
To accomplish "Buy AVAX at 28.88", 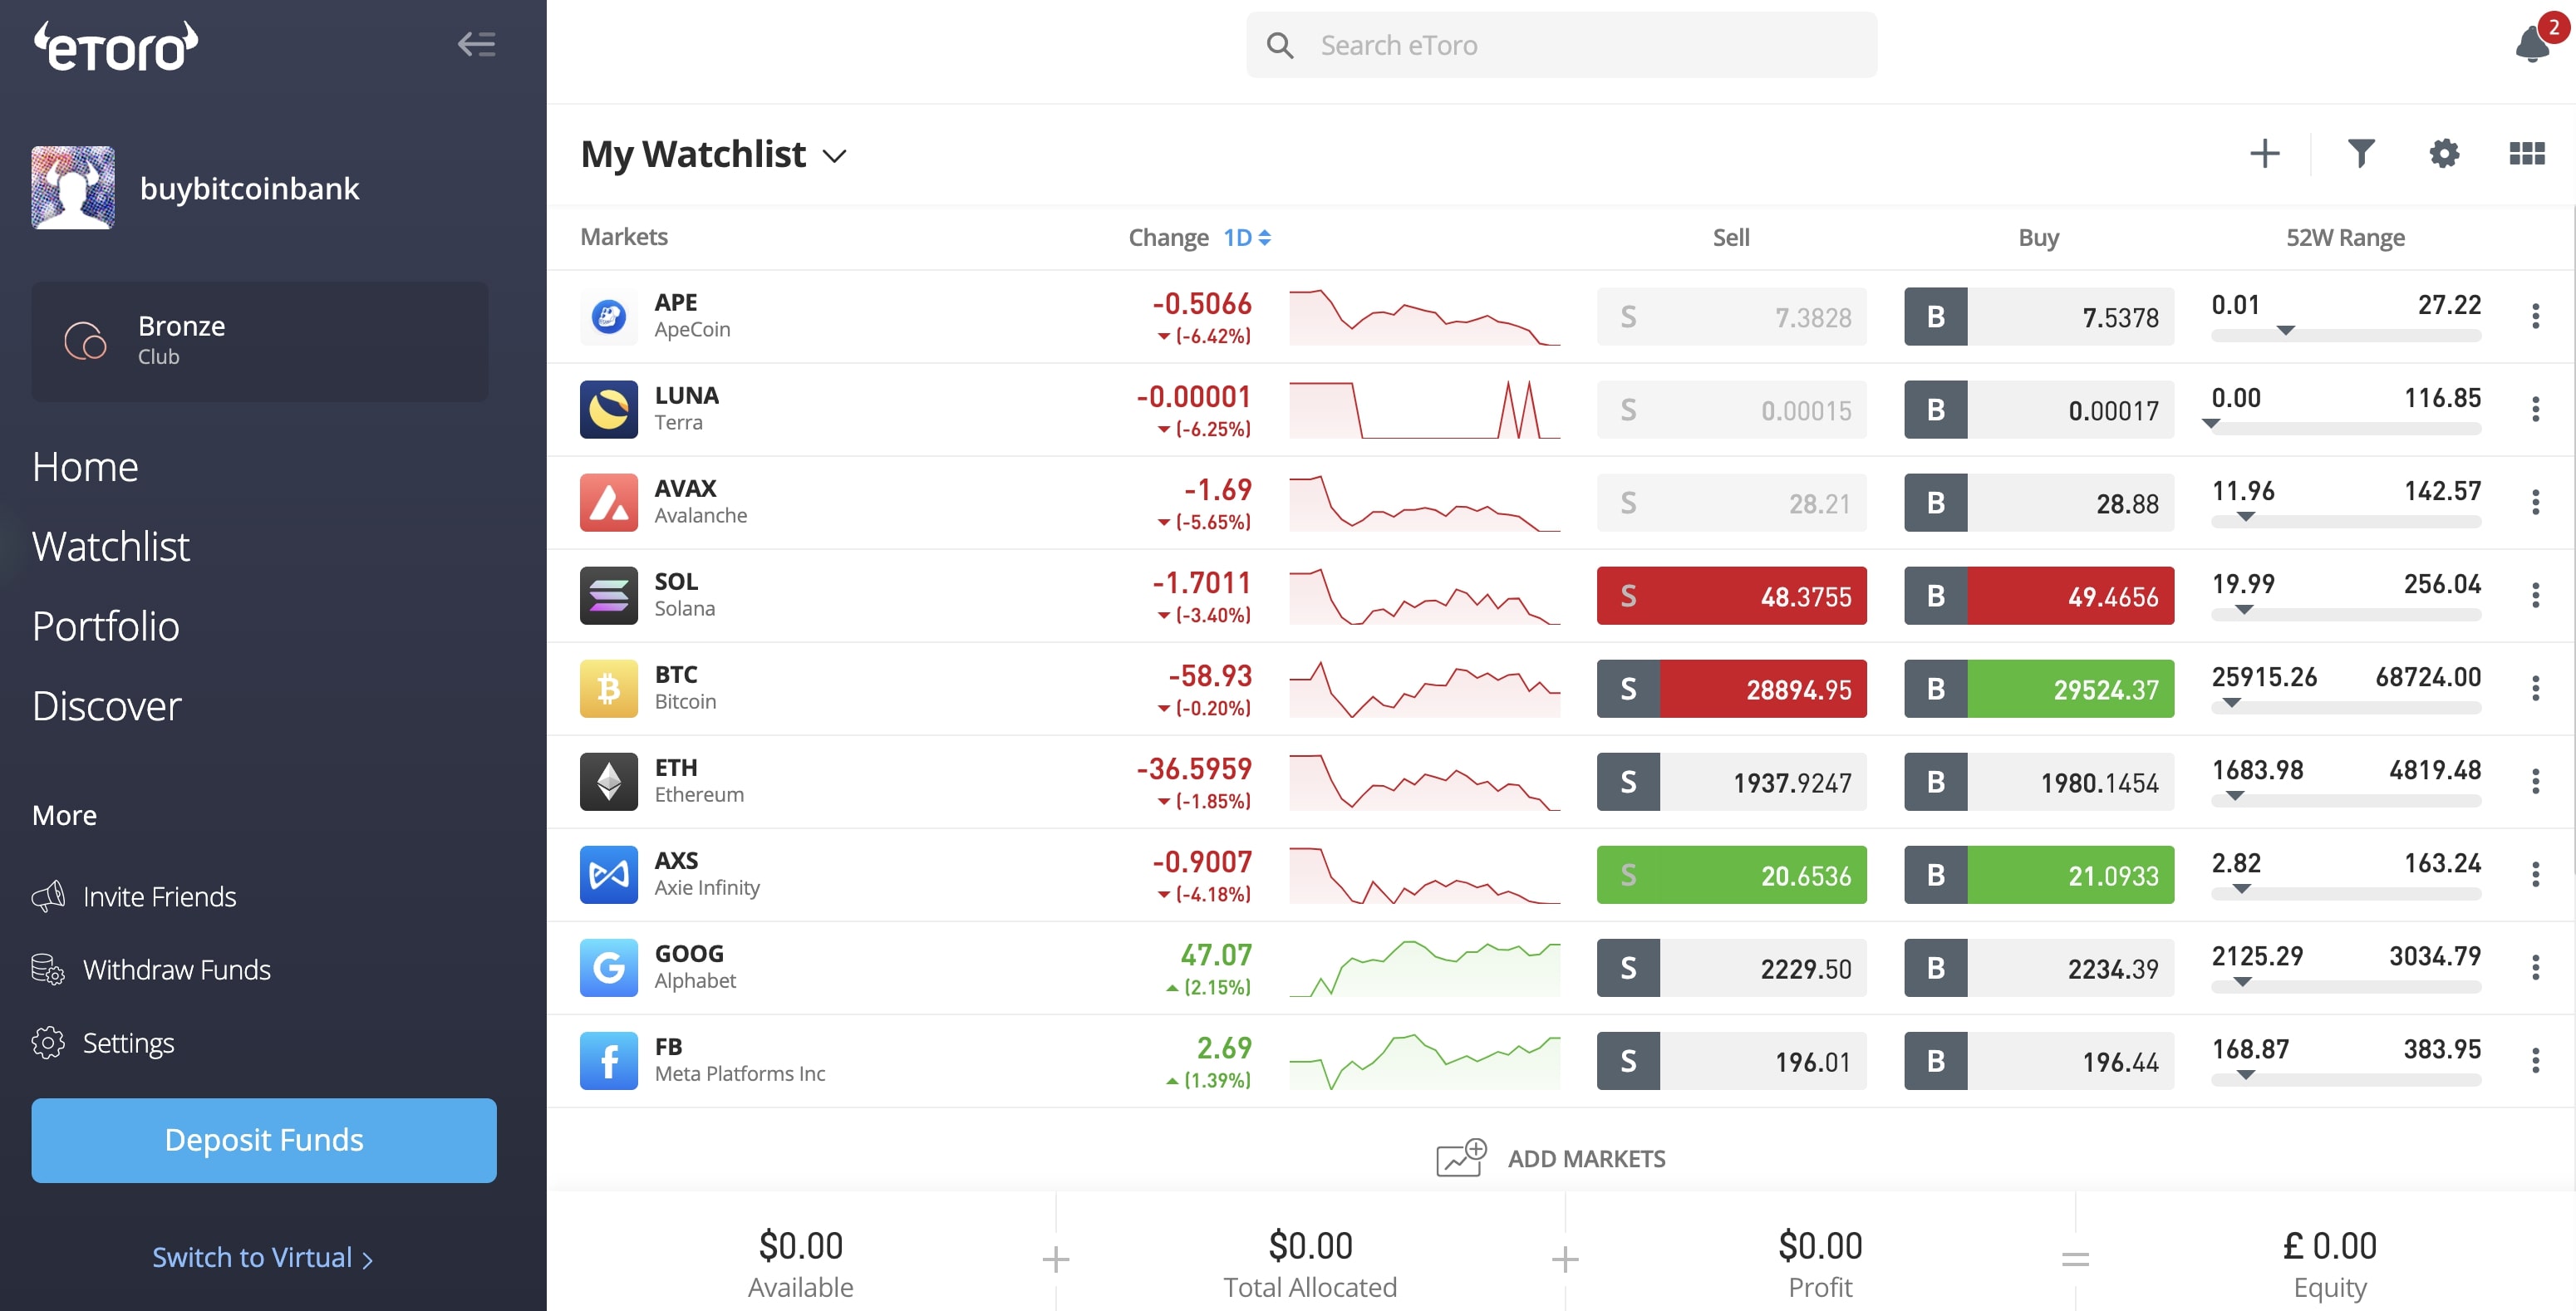I will 2038,503.
